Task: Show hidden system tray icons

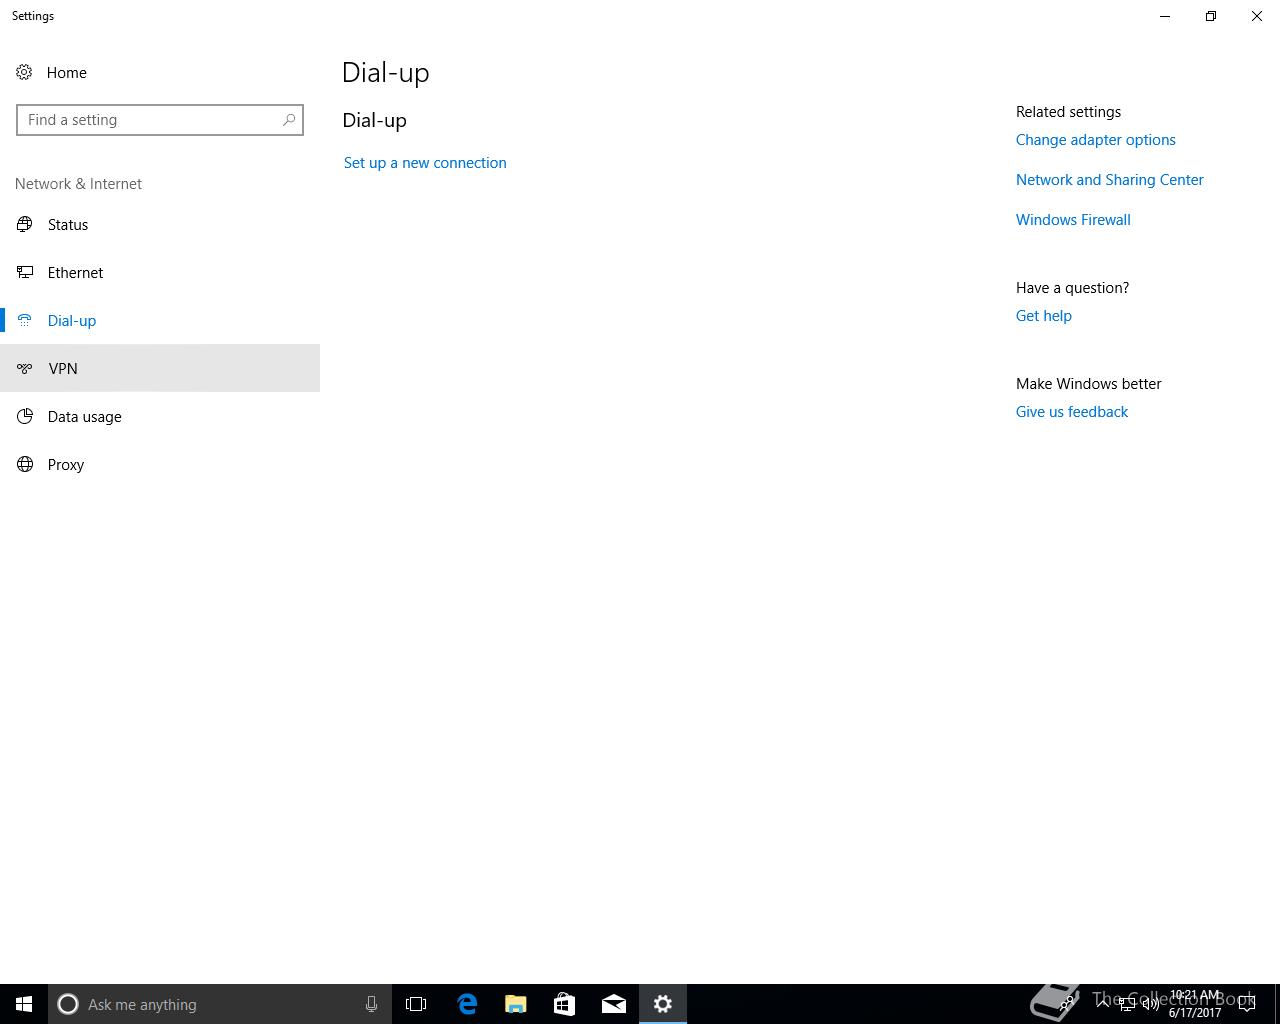Action: pos(1102,1004)
